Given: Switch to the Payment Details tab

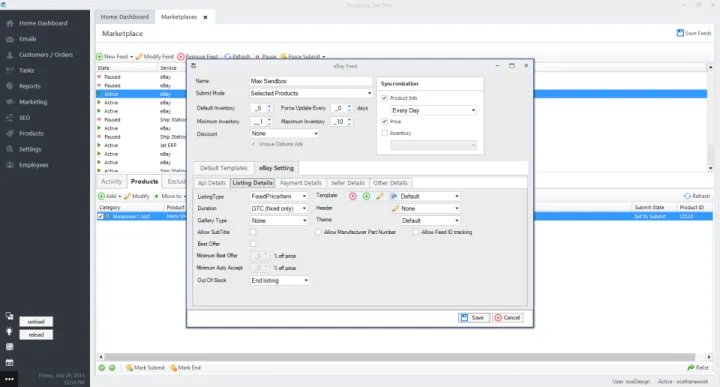Looking at the screenshot, I should coord(301,183).
